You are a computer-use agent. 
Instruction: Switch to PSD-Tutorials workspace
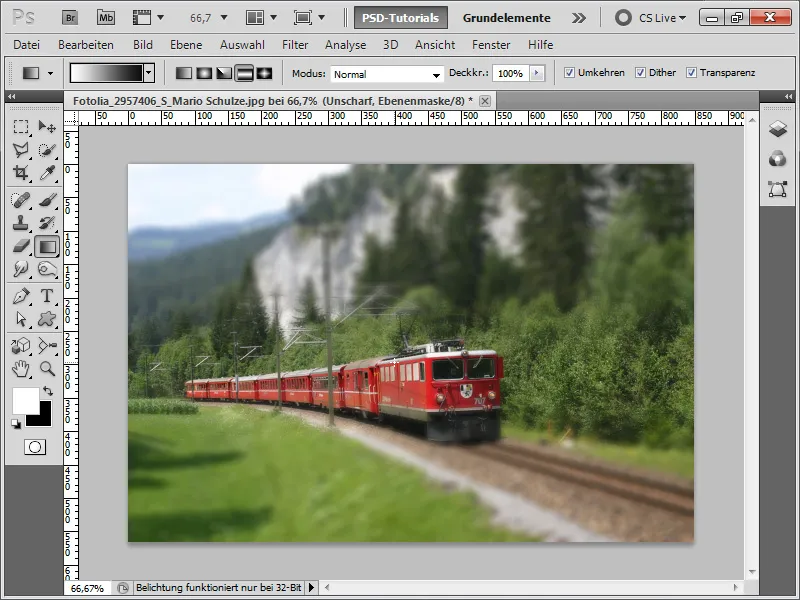pos(401,18)
